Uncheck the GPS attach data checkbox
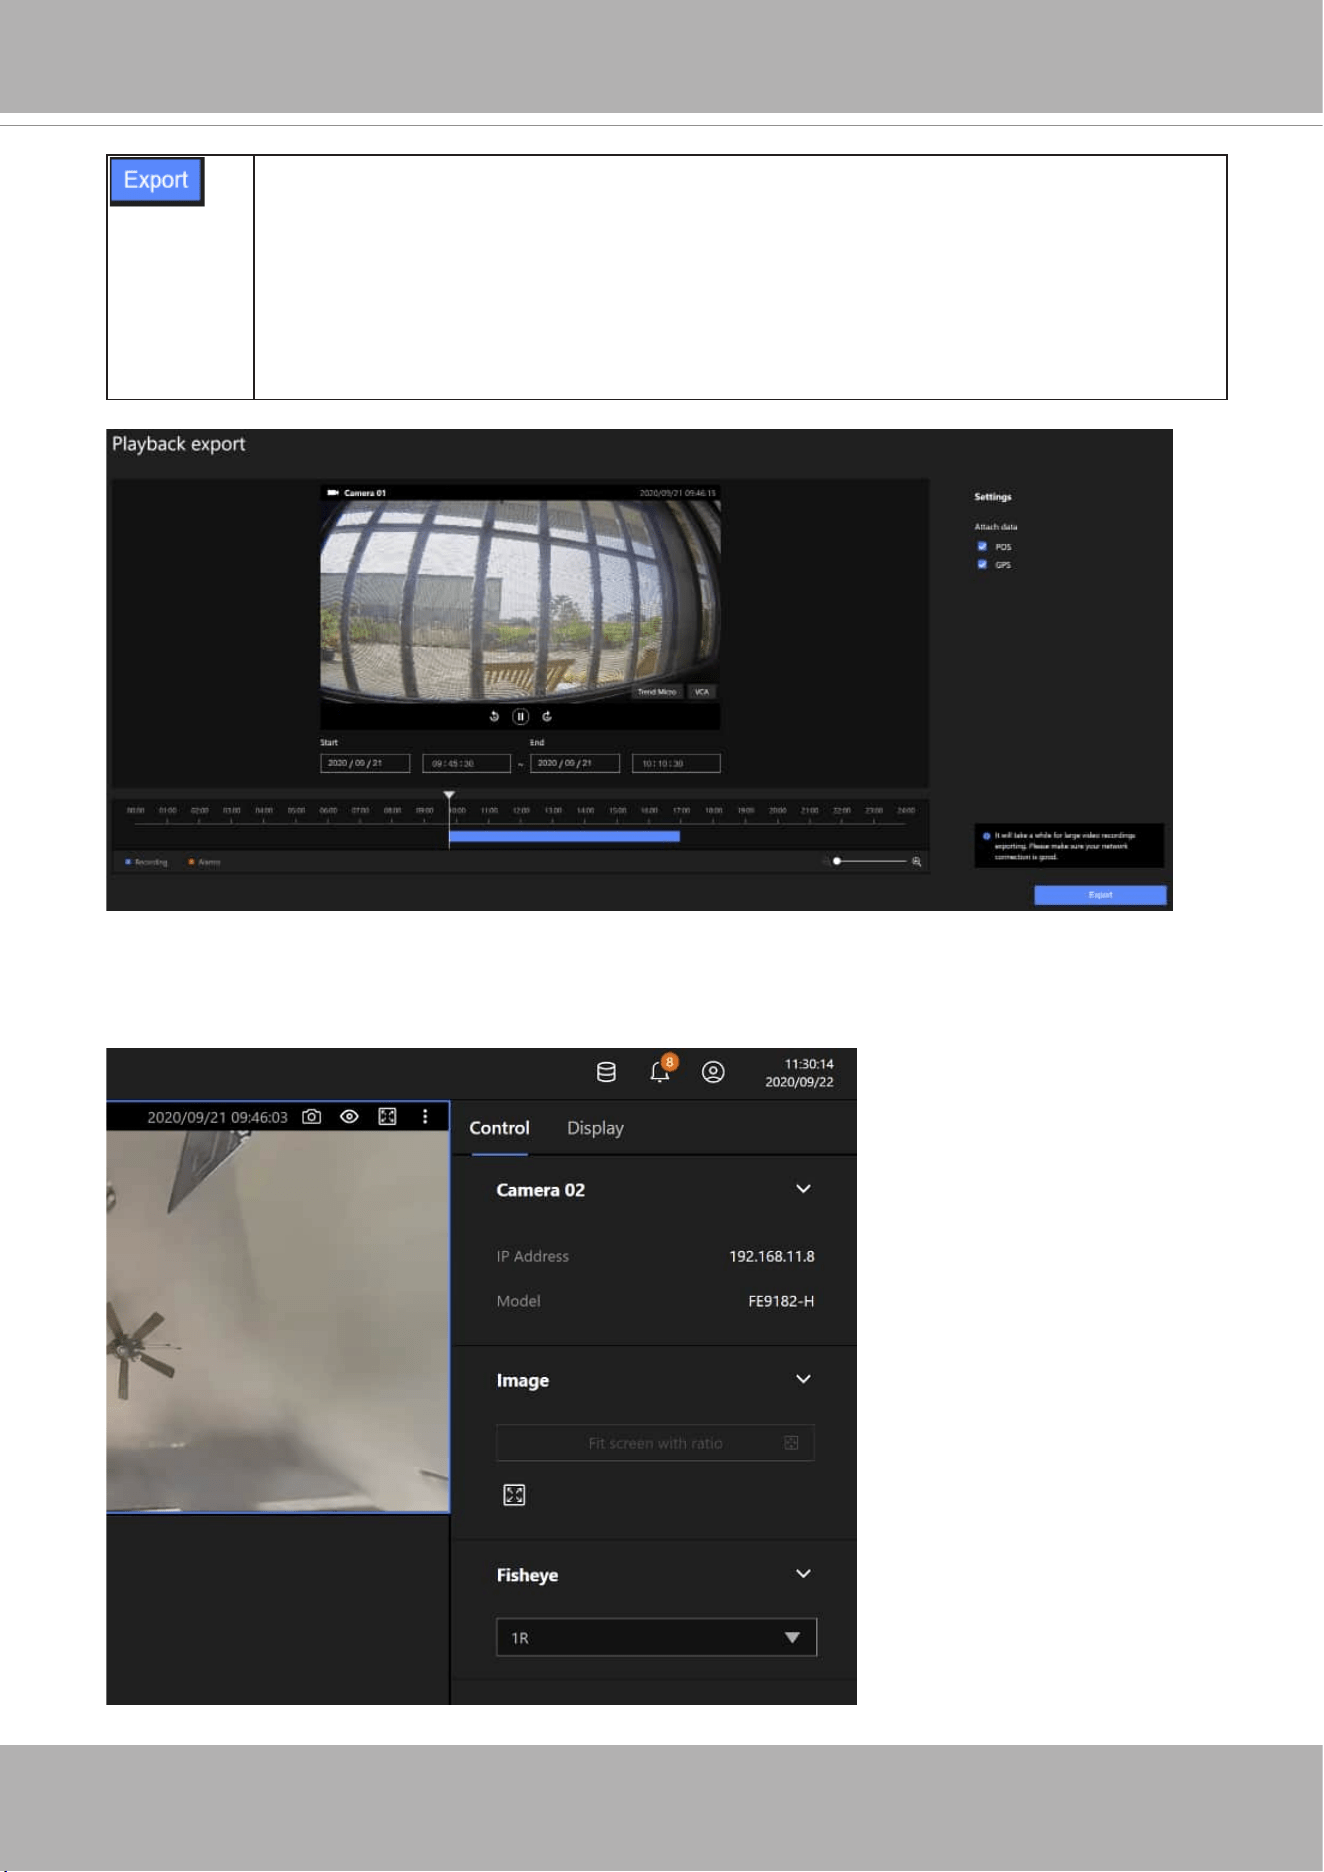Image resolution: width=1324 pixels, height=1872 pixels. click(x=982, y=564)
